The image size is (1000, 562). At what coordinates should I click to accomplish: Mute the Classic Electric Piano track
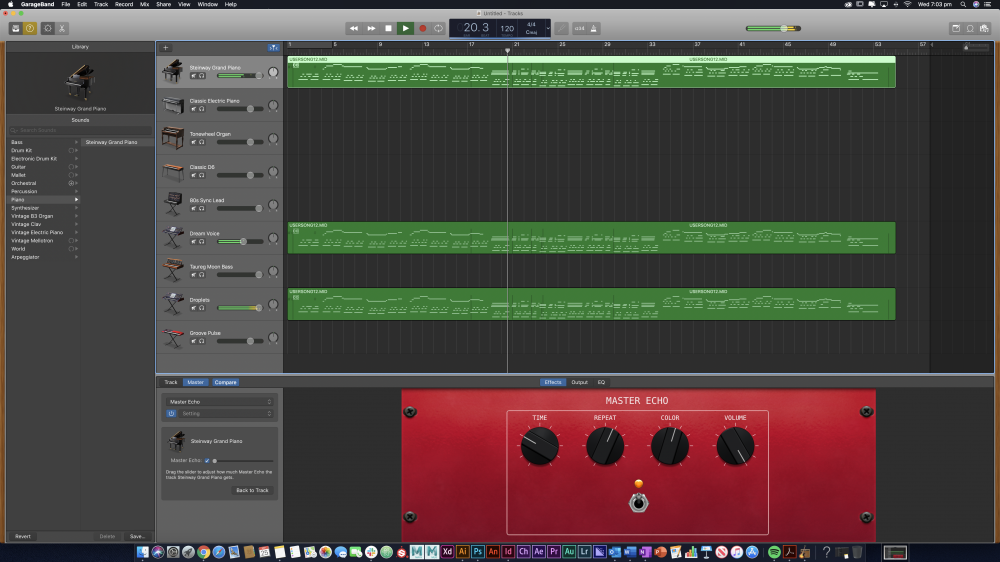click(x=194, y=109)
